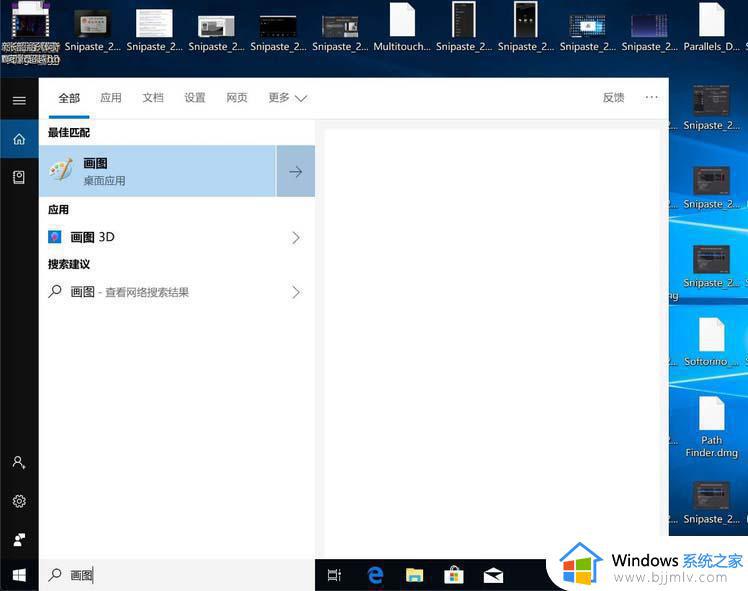Select first Snipaste_2 thumbnail in top row
Screen dimensions: 748x591
93,29
